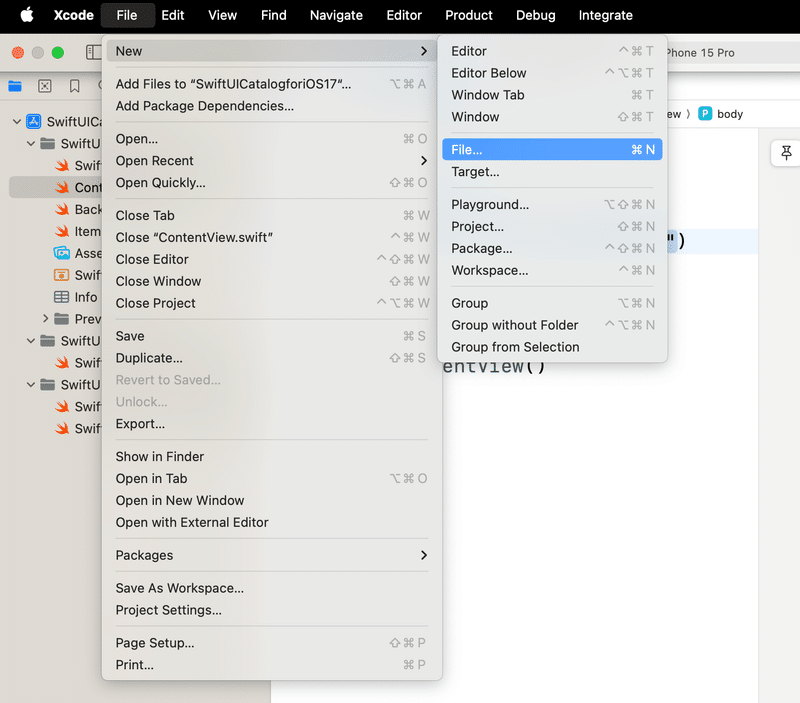
Task: Open the Product menu
Action: (469, 15)
